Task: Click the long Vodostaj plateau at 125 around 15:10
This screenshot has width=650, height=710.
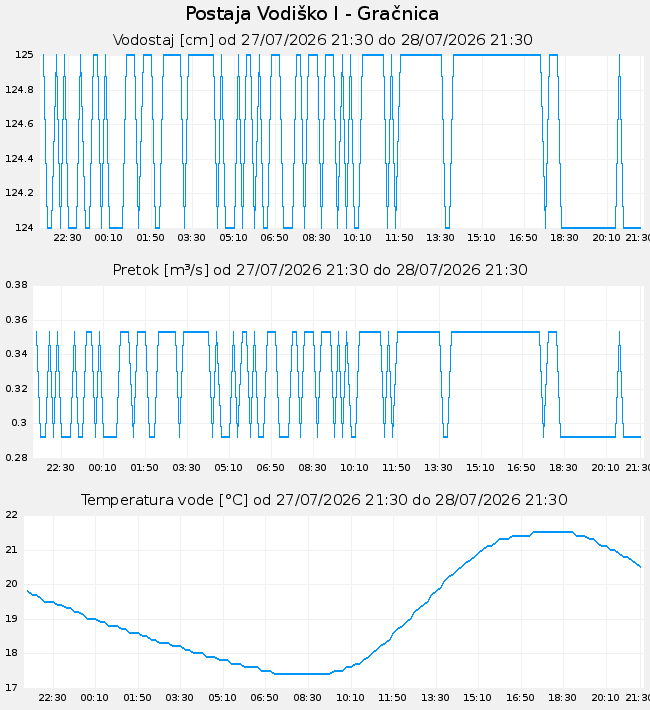Action: pyautogui.click(x=497, y=55)
